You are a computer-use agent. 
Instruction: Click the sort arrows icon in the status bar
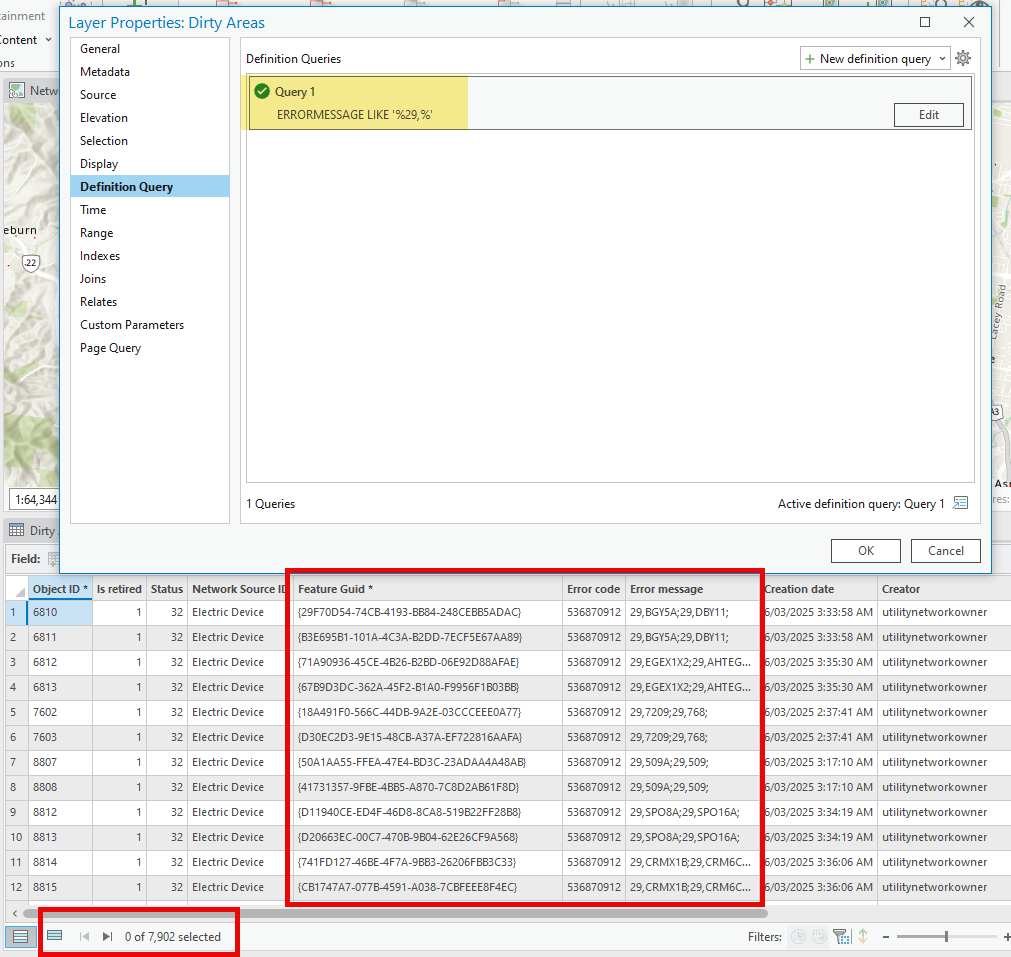coord(860,936)
